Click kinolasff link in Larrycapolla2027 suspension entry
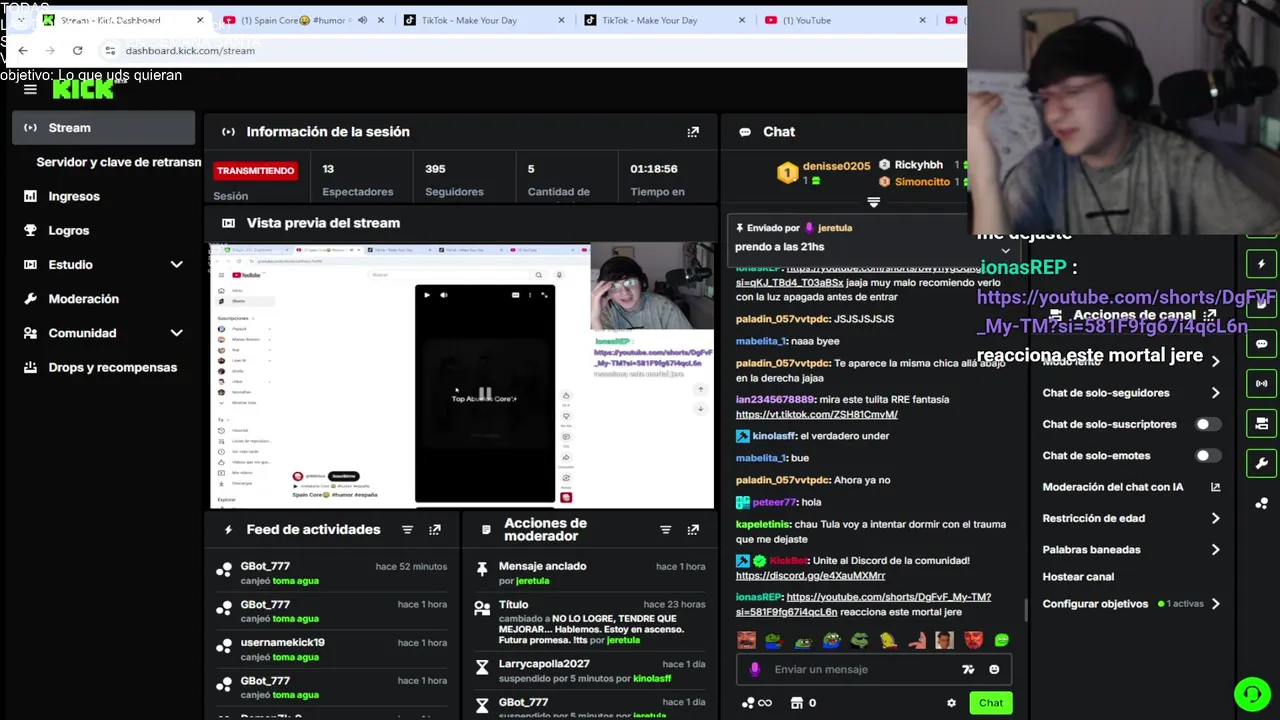Screen dimensions: 1280x720 [652, 678]
